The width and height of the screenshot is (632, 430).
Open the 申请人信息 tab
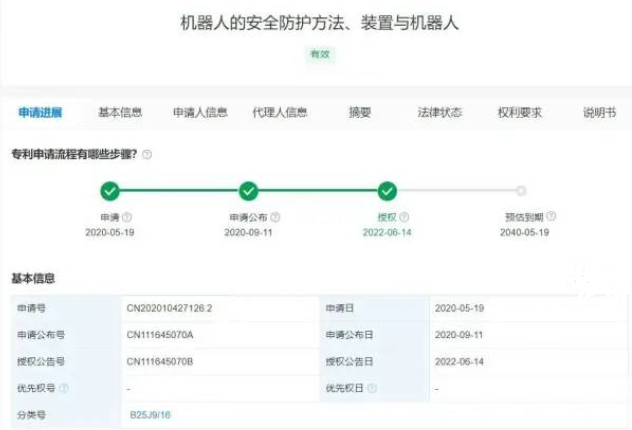200,113
